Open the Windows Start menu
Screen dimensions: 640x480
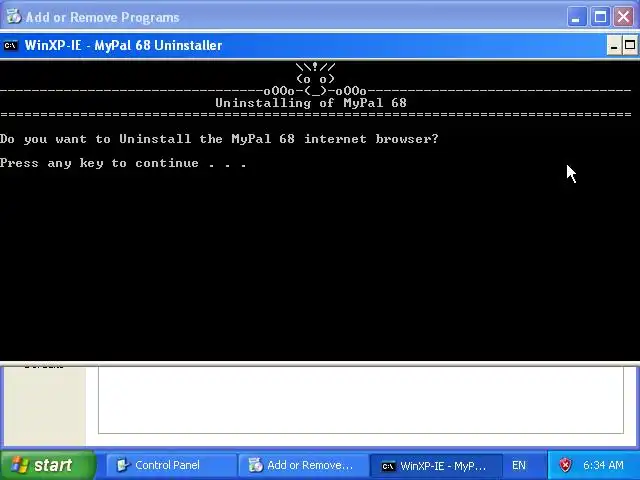coord(48,465)
